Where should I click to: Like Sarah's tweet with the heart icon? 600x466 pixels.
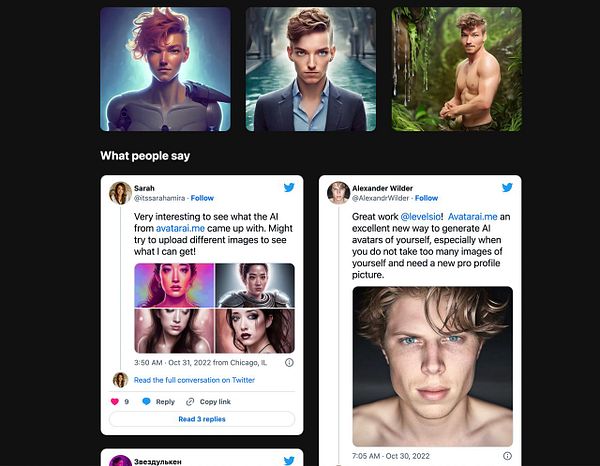coord(114,401)
